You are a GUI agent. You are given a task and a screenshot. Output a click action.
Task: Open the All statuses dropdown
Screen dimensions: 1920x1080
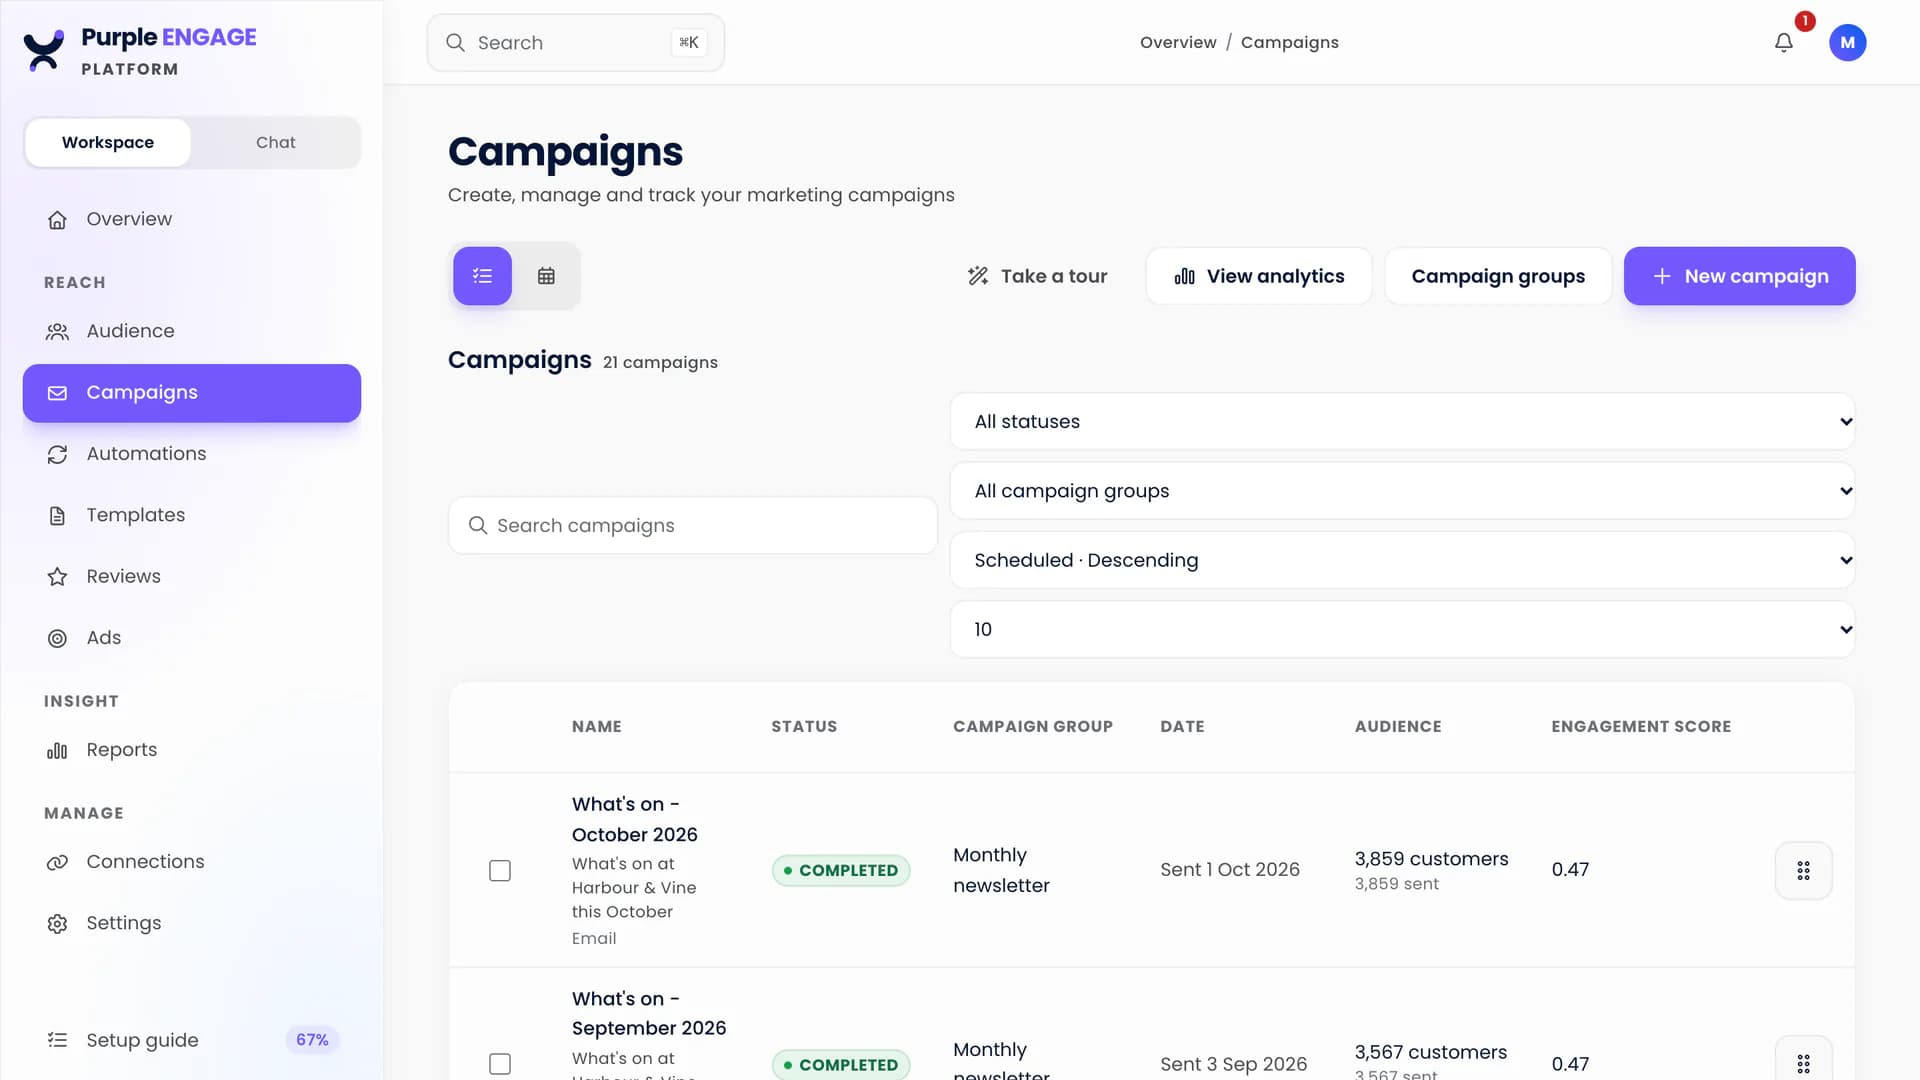coord(1402,421)
